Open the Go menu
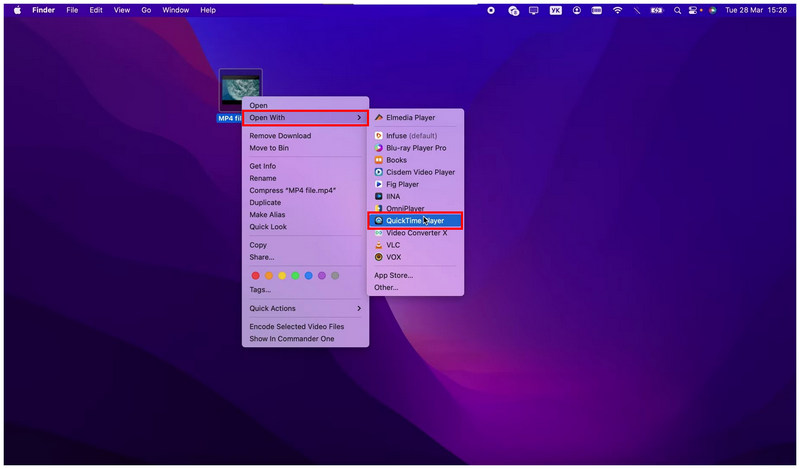Screen dimensions: 800x469 pos(146,10)
